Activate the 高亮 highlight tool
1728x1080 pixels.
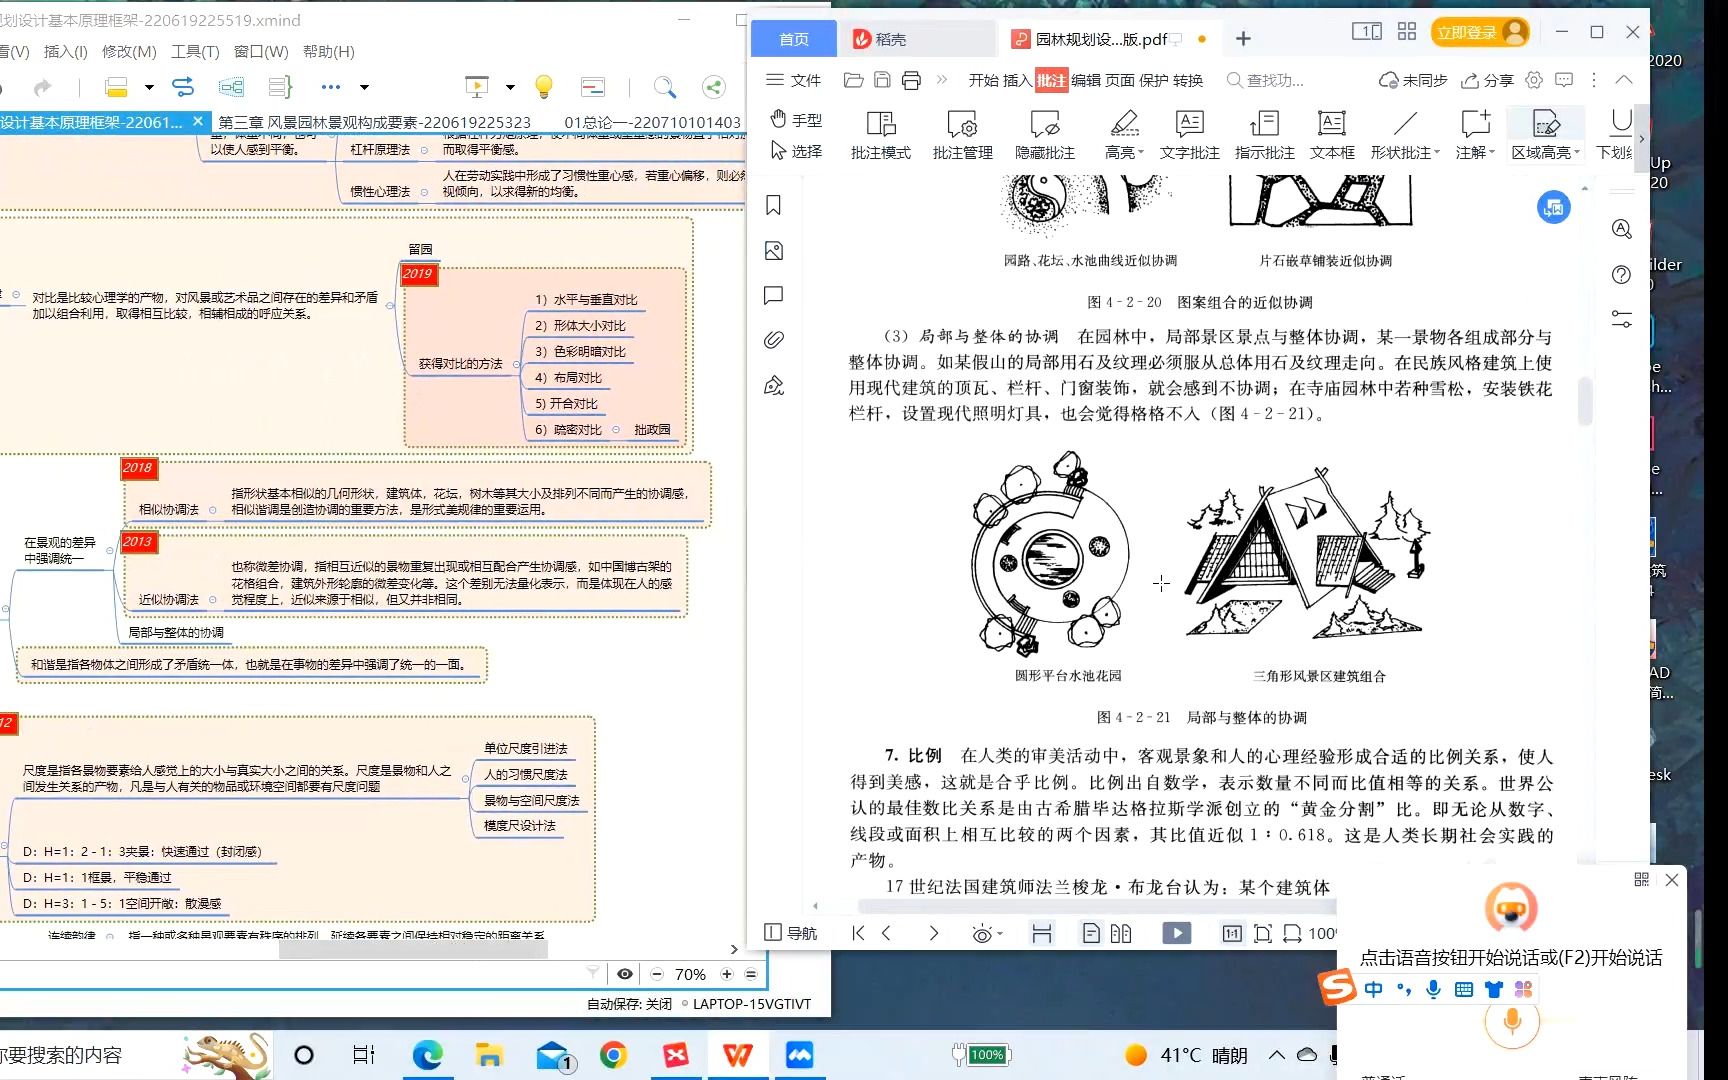[1122, 134]
